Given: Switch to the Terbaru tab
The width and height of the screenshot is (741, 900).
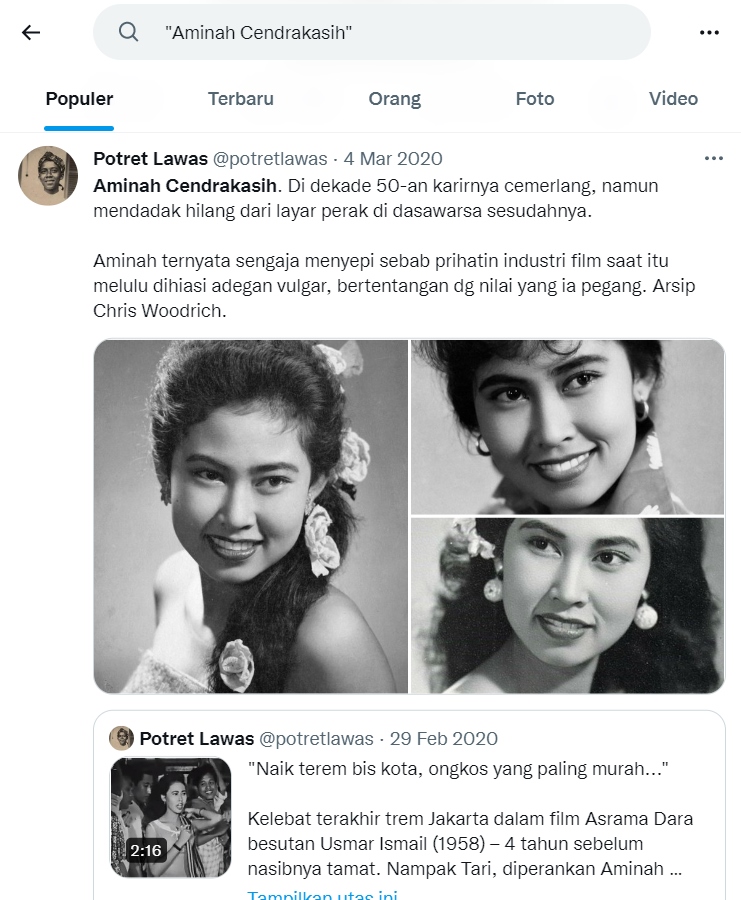Looking at the screenshot, I should coord(240,99).
